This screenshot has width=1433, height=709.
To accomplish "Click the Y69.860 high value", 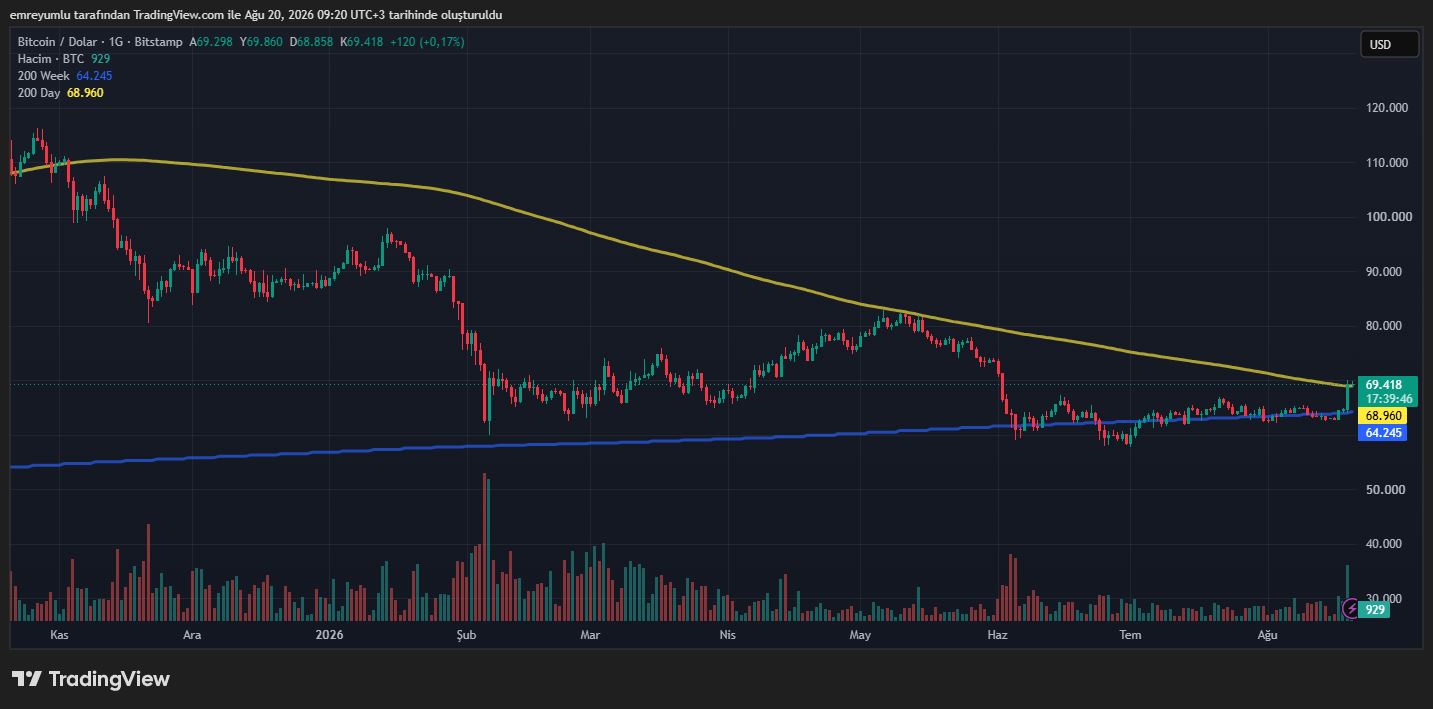I will [x=261, y=42].
